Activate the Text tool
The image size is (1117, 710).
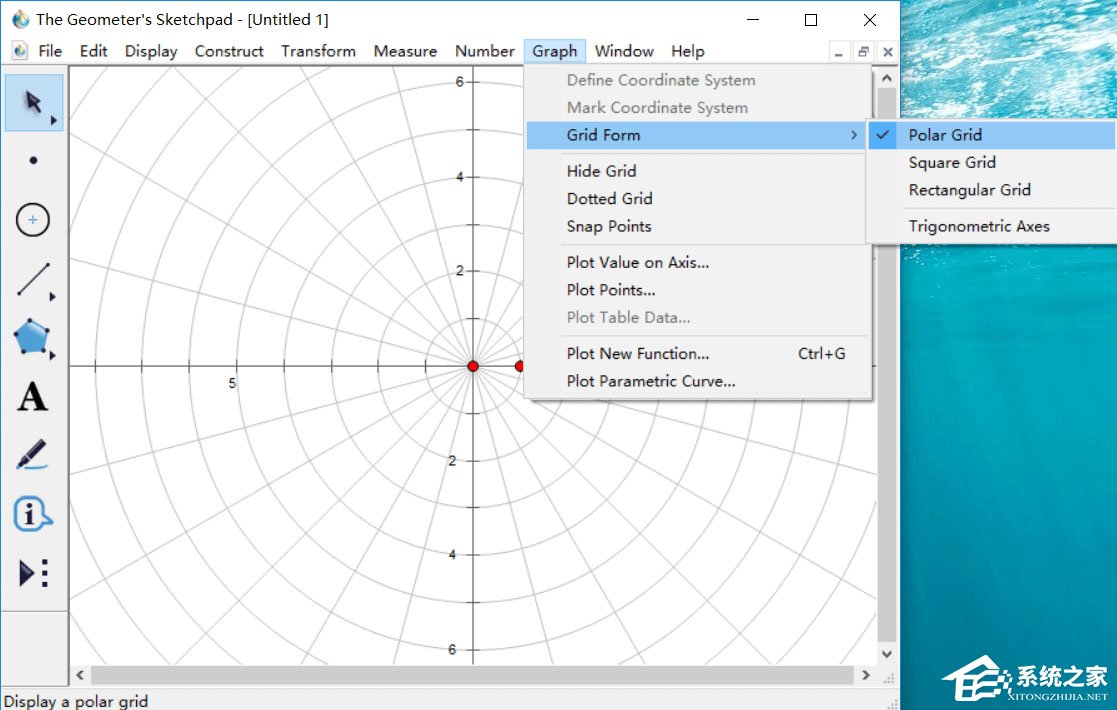(x=33, y=397)
